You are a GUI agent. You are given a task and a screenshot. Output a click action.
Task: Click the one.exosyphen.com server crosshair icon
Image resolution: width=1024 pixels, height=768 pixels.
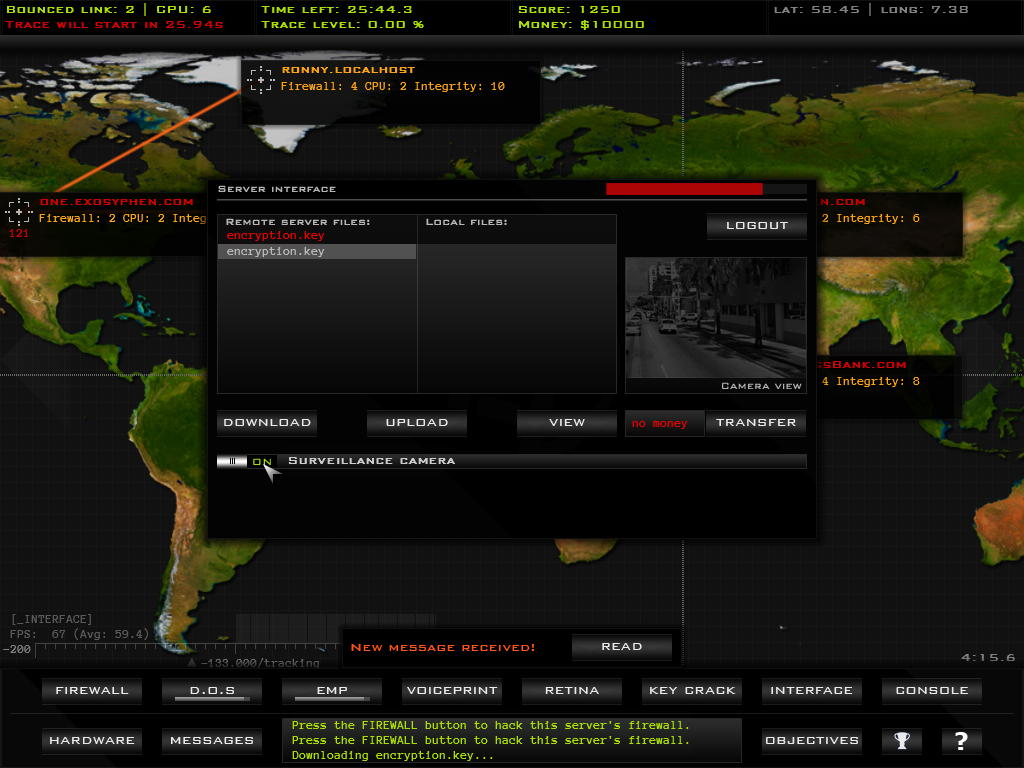tap(19, 211)
